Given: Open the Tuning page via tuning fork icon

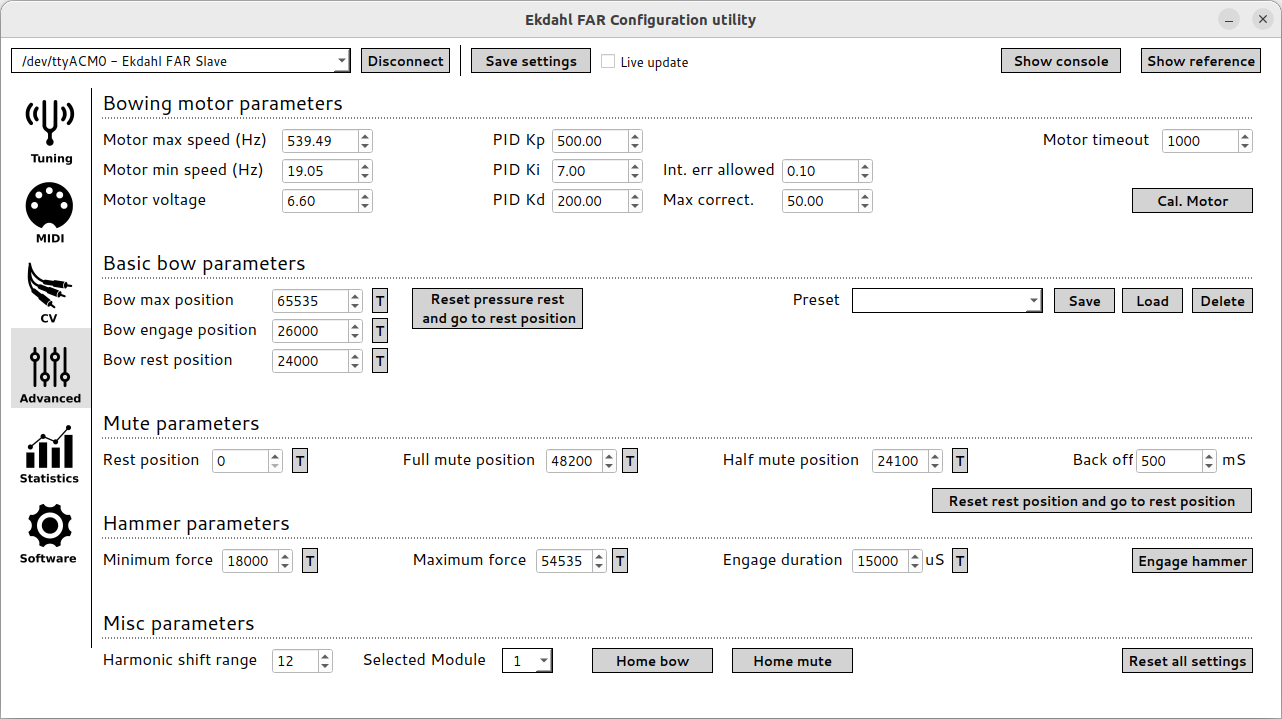Looking at the screenshot, I should click(50, 129).
